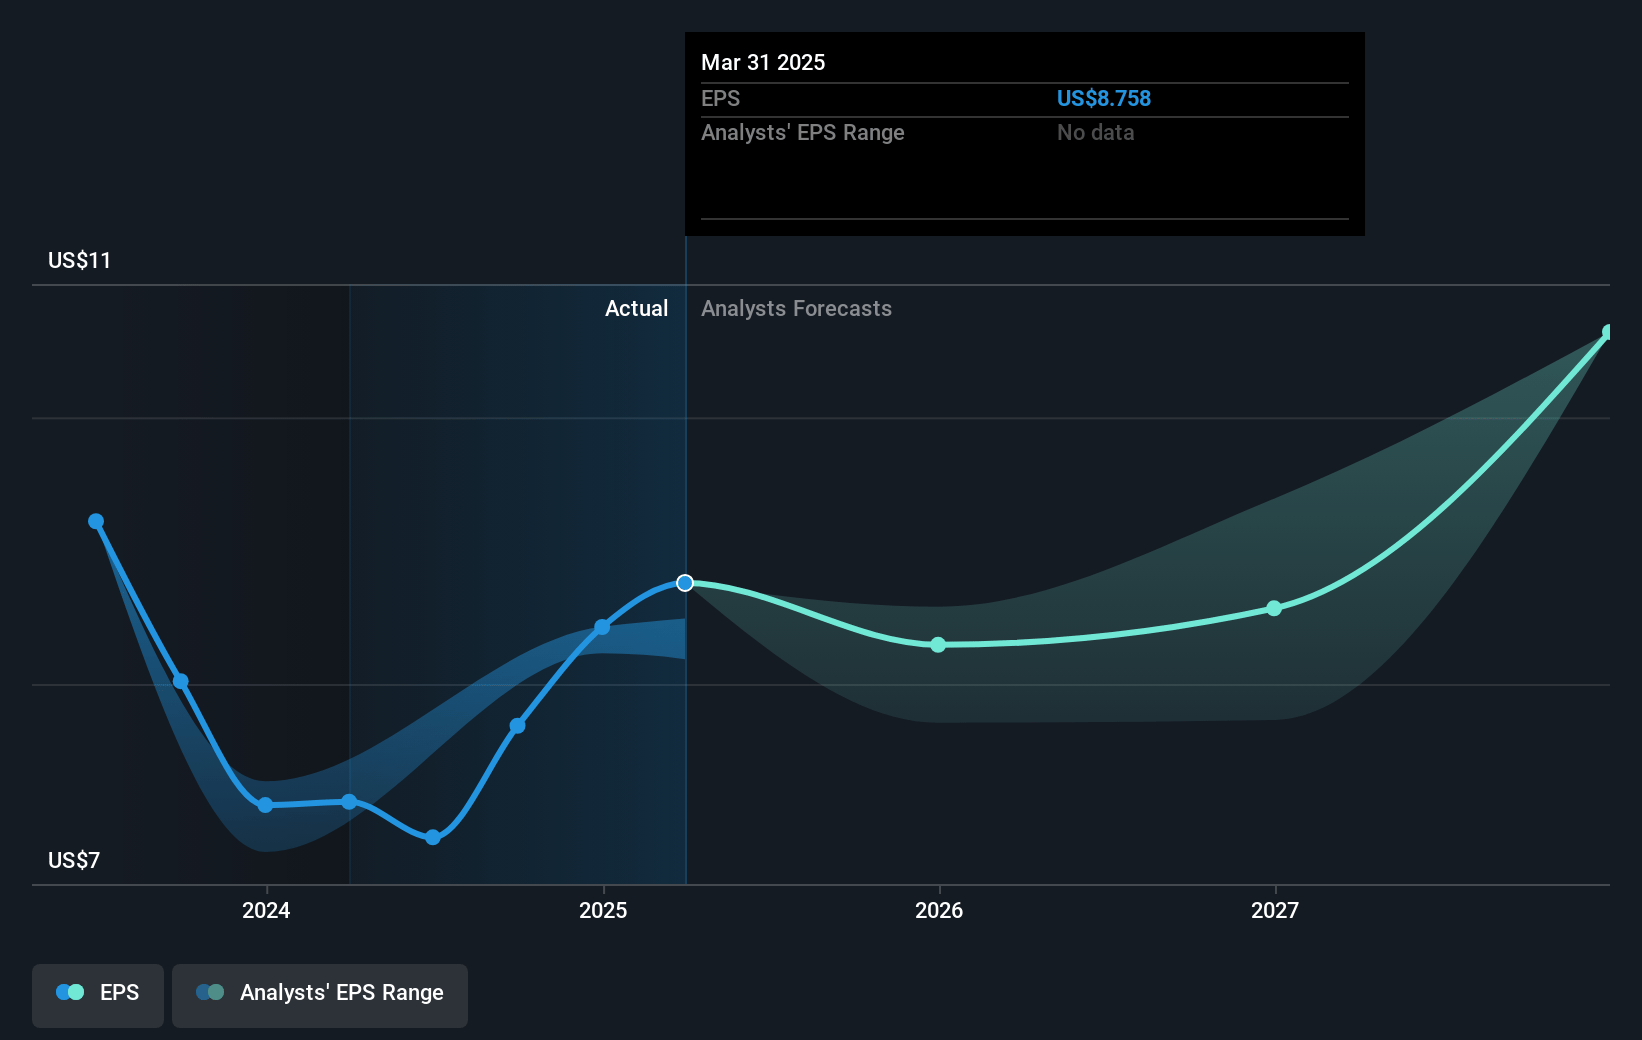Toggle the Analysts' EPS Range legend series
The image size is (1642, 1040).
[320, 994]
